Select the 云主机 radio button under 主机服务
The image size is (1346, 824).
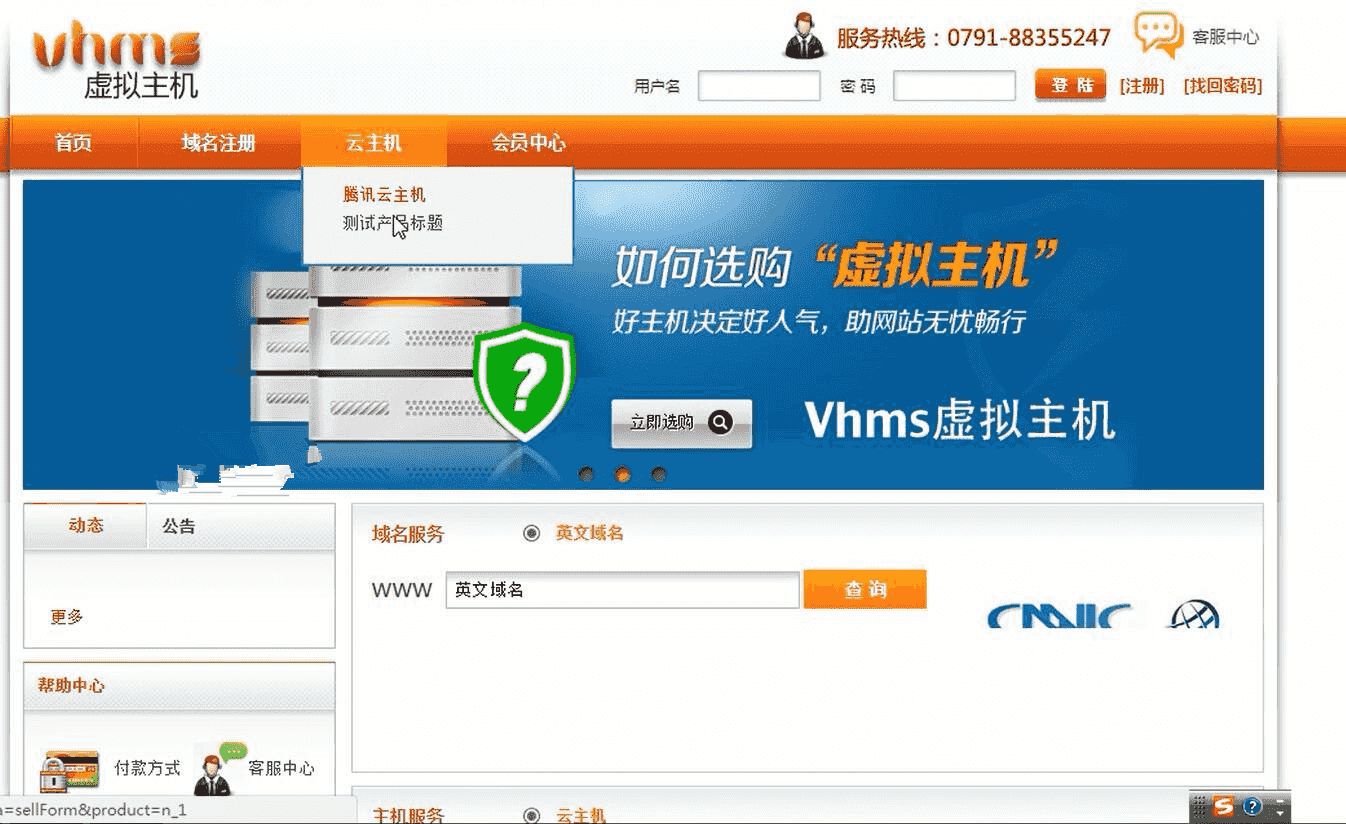coord(531,815)
